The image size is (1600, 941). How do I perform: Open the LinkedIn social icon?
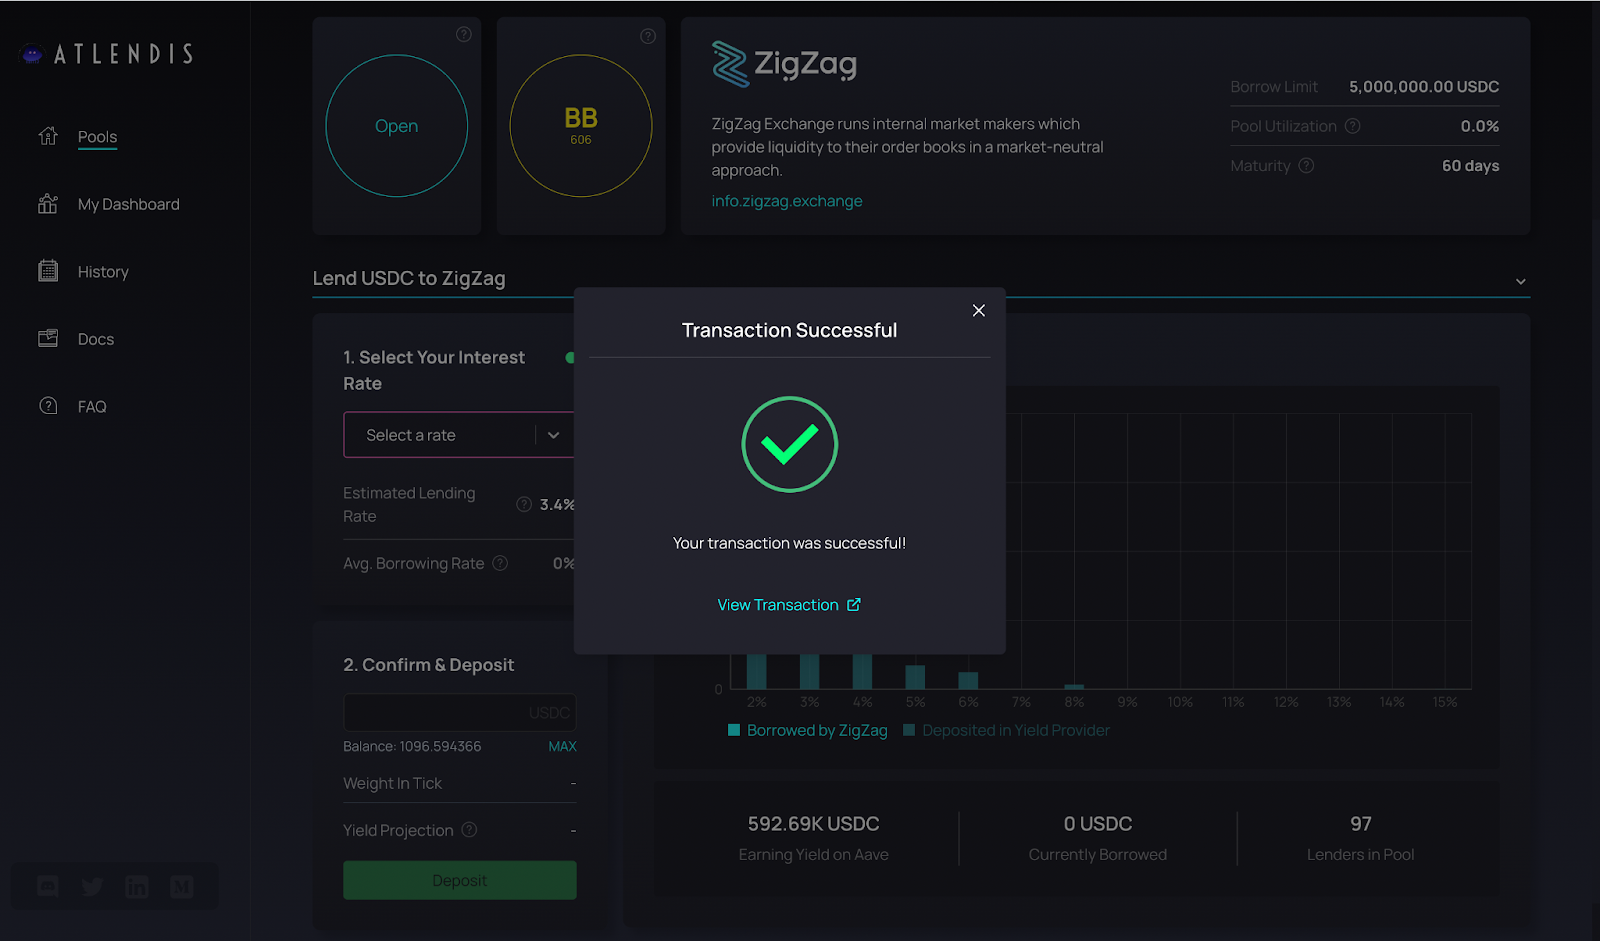137,886
